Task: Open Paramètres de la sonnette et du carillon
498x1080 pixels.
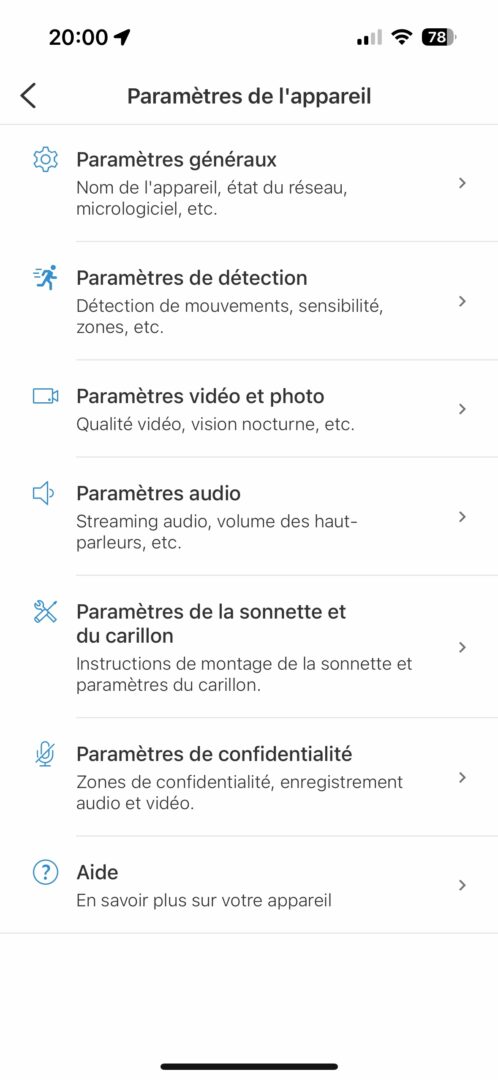Action: (x=249, y=647)
